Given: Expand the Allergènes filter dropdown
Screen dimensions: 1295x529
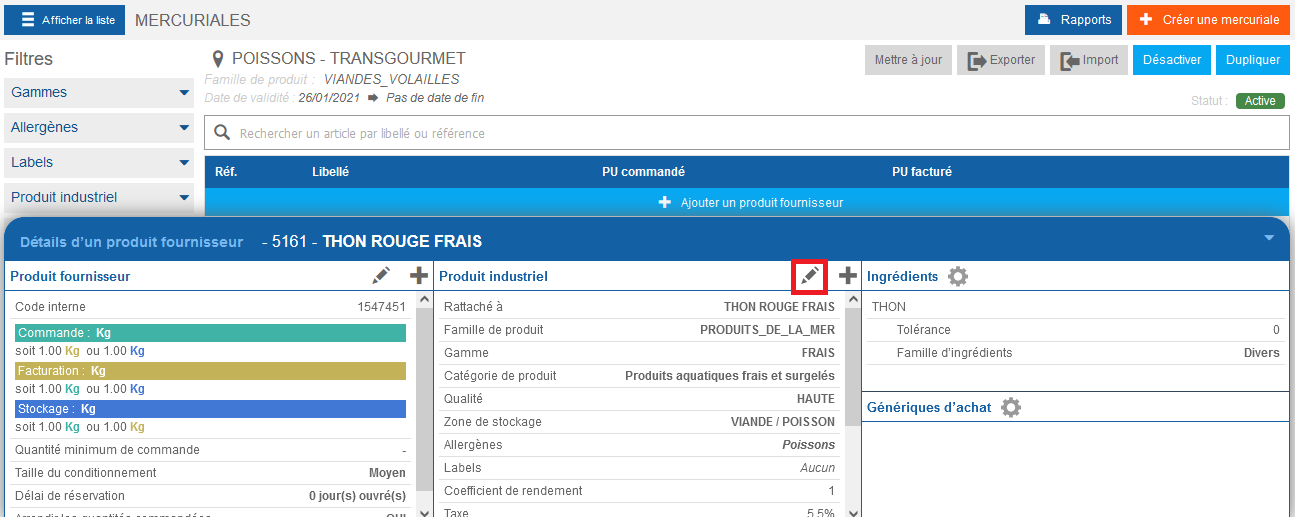Looking at the screenshot, I should 99,128.
